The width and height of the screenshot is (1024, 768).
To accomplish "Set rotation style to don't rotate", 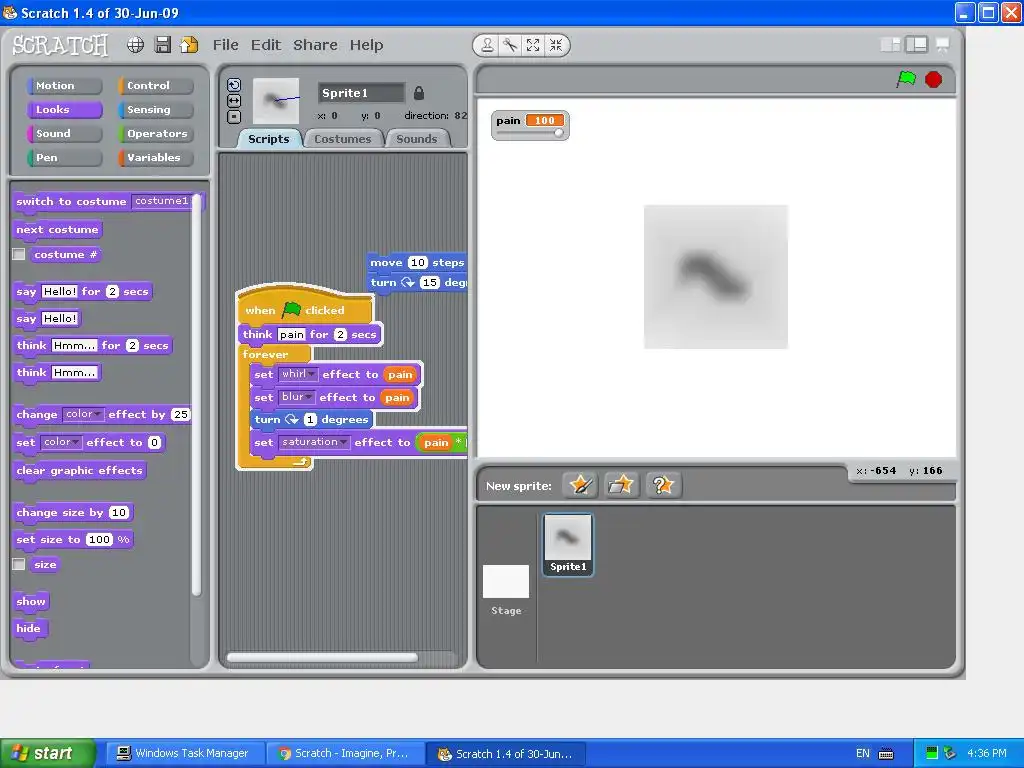I will click(x=234, y=117).
